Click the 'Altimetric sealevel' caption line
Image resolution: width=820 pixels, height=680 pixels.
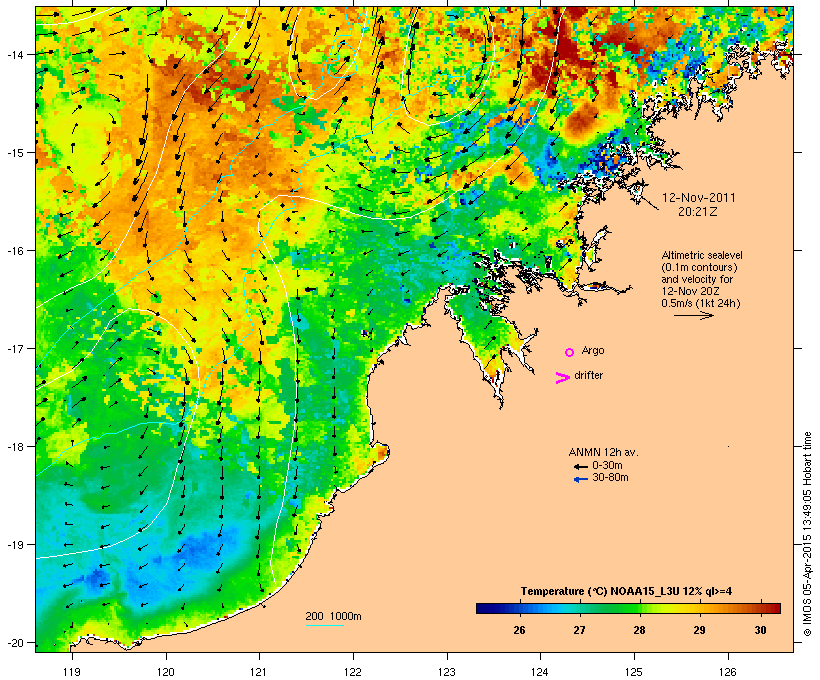(x=702, y=255)
